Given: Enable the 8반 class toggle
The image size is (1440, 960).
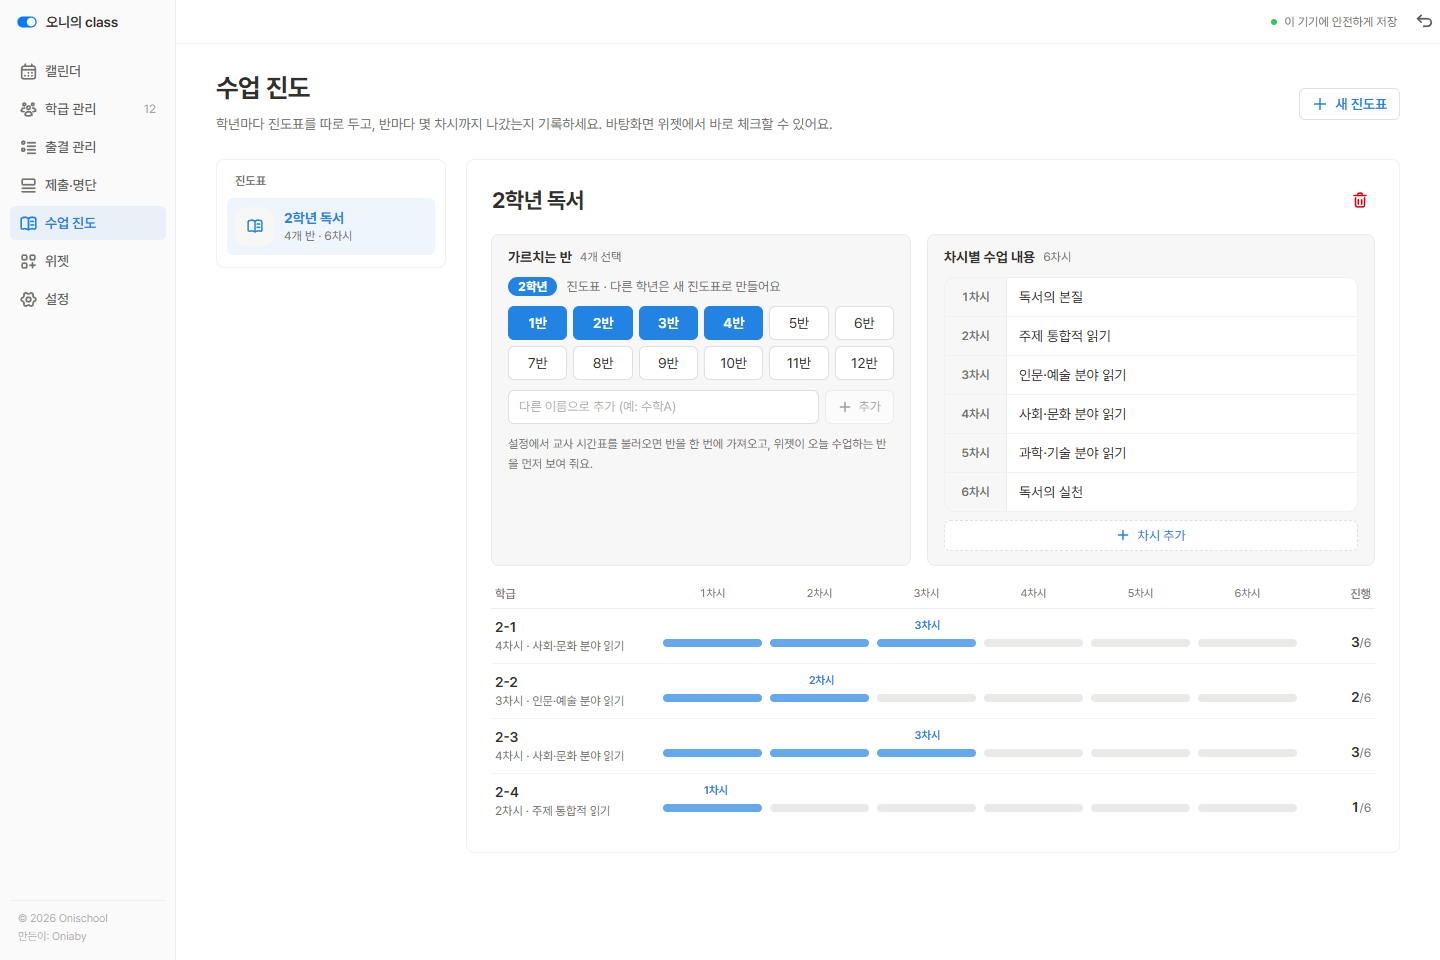Looking at the screenshot, I should tap(603, 363).
